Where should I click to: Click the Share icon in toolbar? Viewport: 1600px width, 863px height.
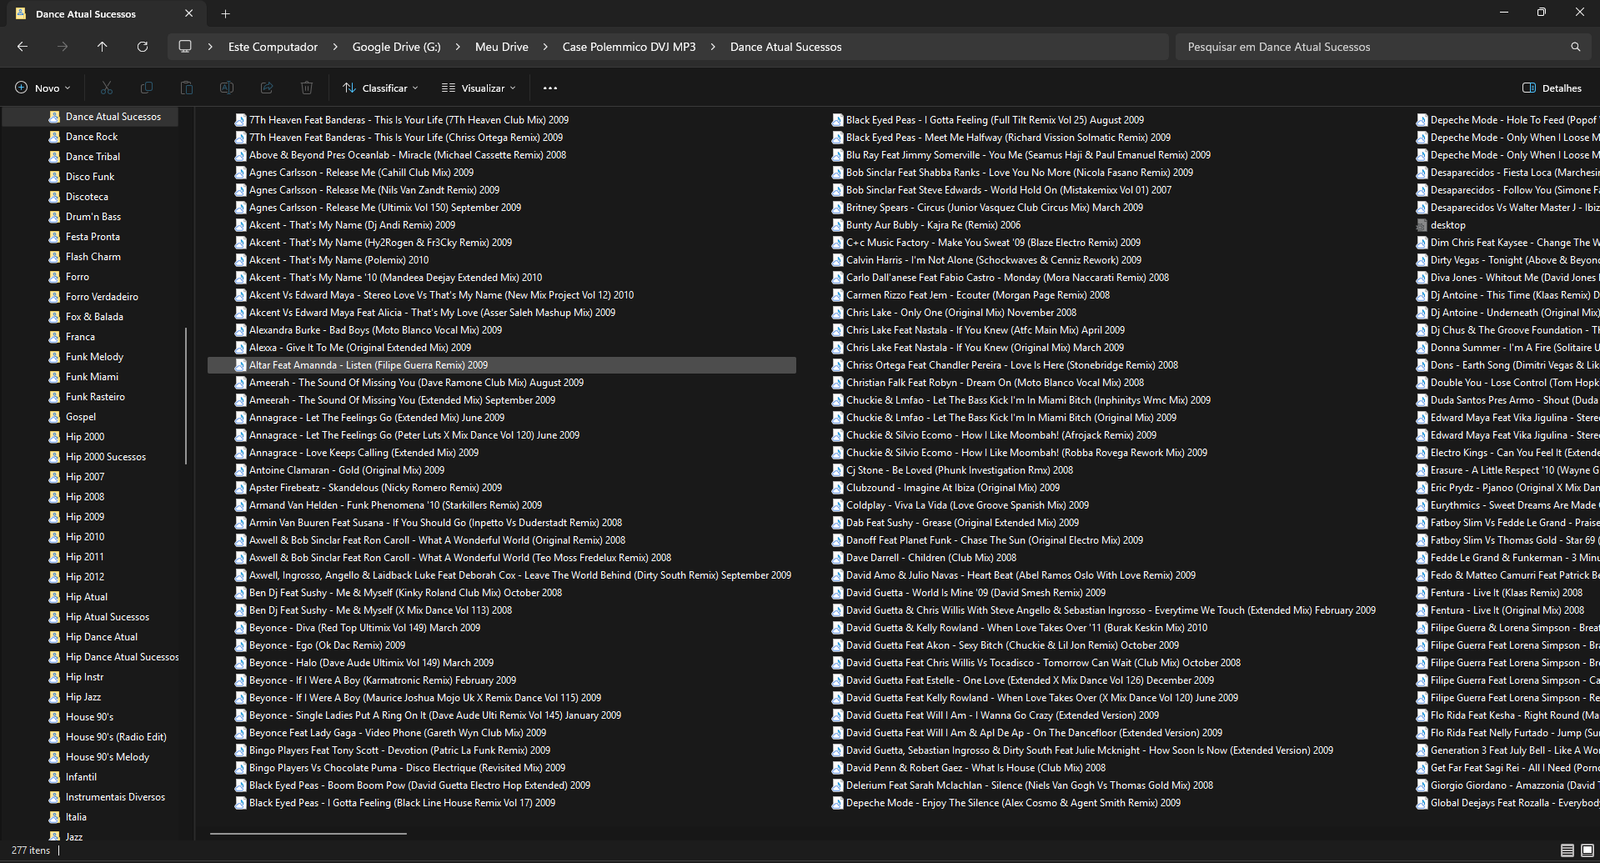coord(267,88)
